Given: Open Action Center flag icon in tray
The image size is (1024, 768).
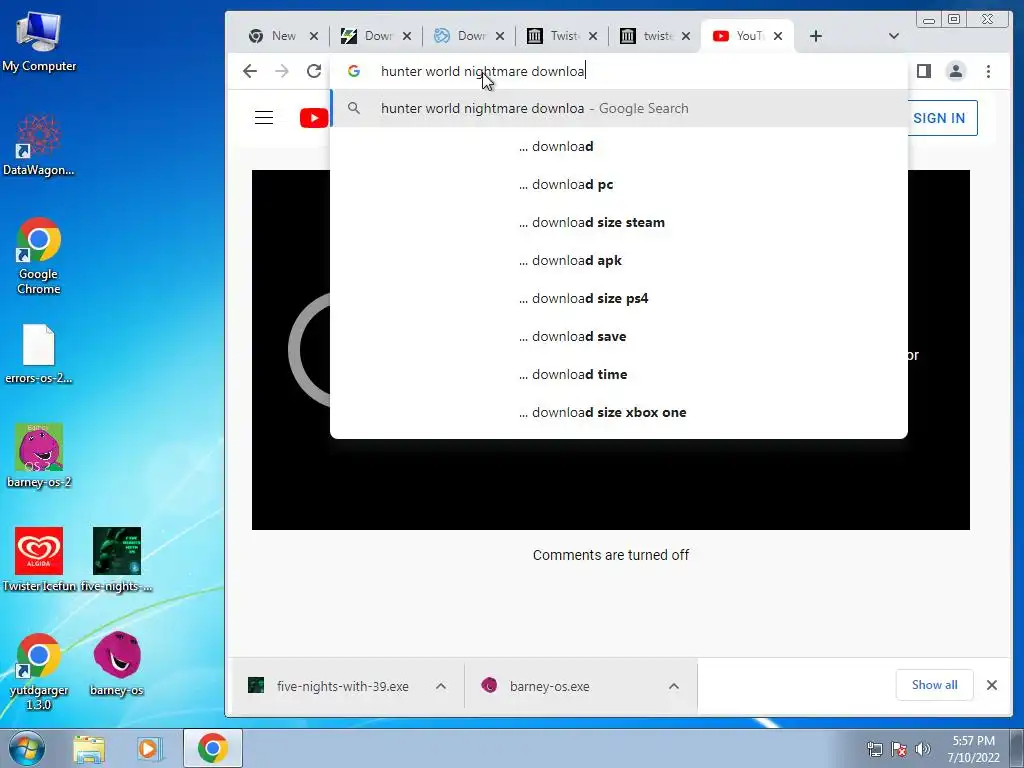Looking at the screenshot, I should coord(899,749).
